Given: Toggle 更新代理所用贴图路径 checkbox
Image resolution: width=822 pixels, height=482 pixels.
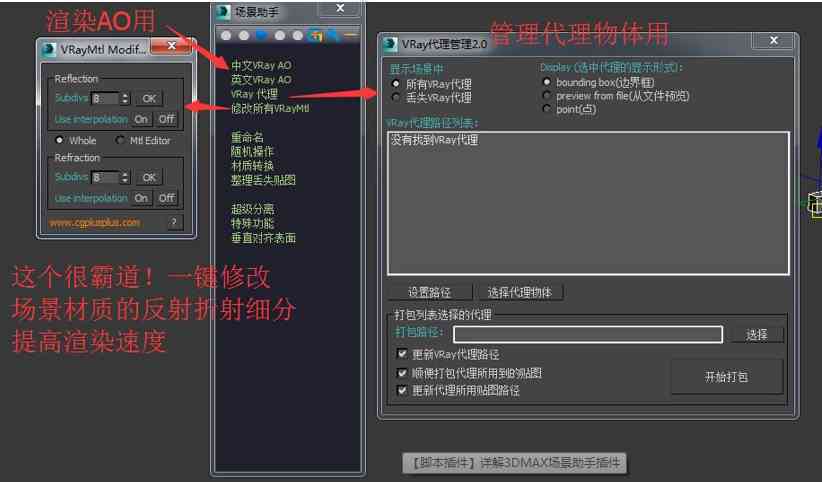Looking at the screenshot, I should tap(402, 390).
